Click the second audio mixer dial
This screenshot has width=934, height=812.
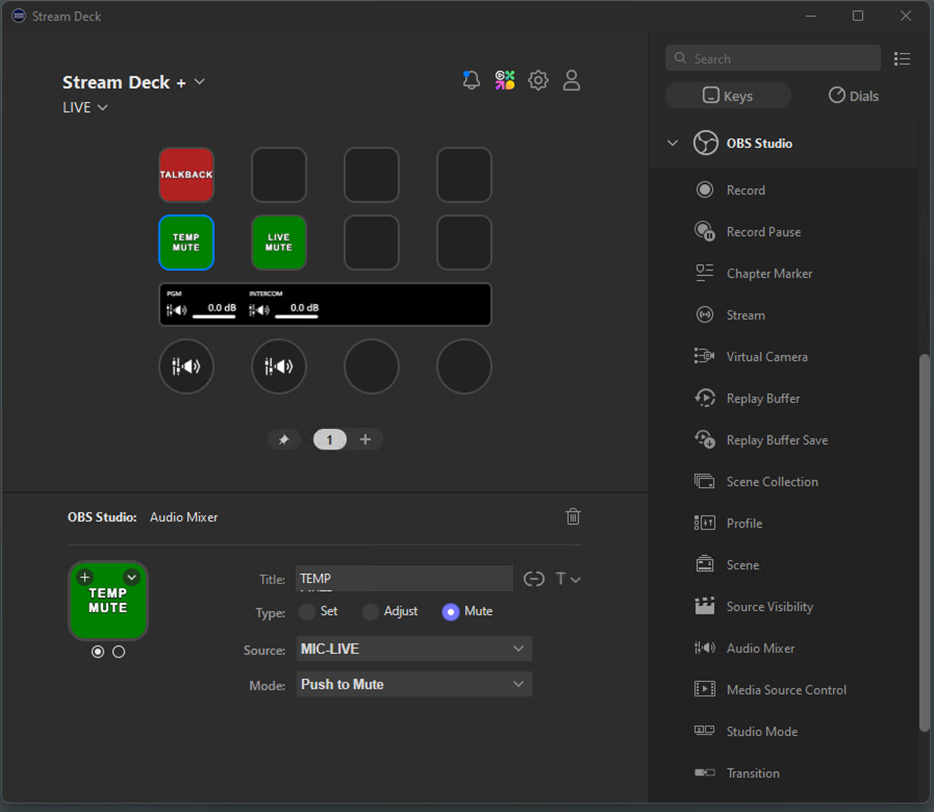[279, 366]
